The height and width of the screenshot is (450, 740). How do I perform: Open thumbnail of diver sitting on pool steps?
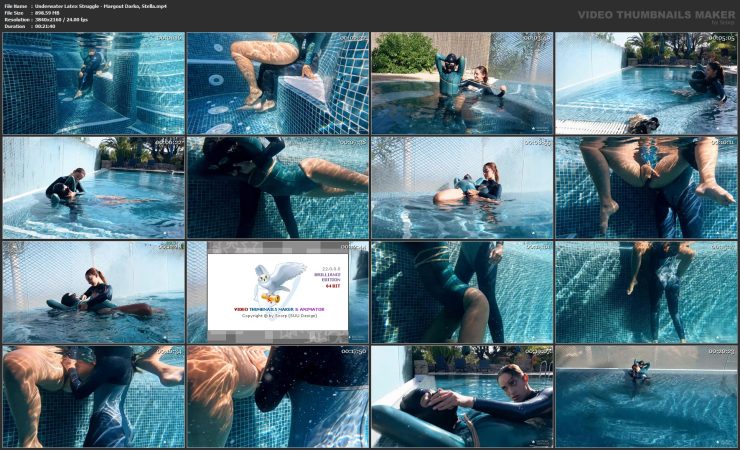pos(93,83)
